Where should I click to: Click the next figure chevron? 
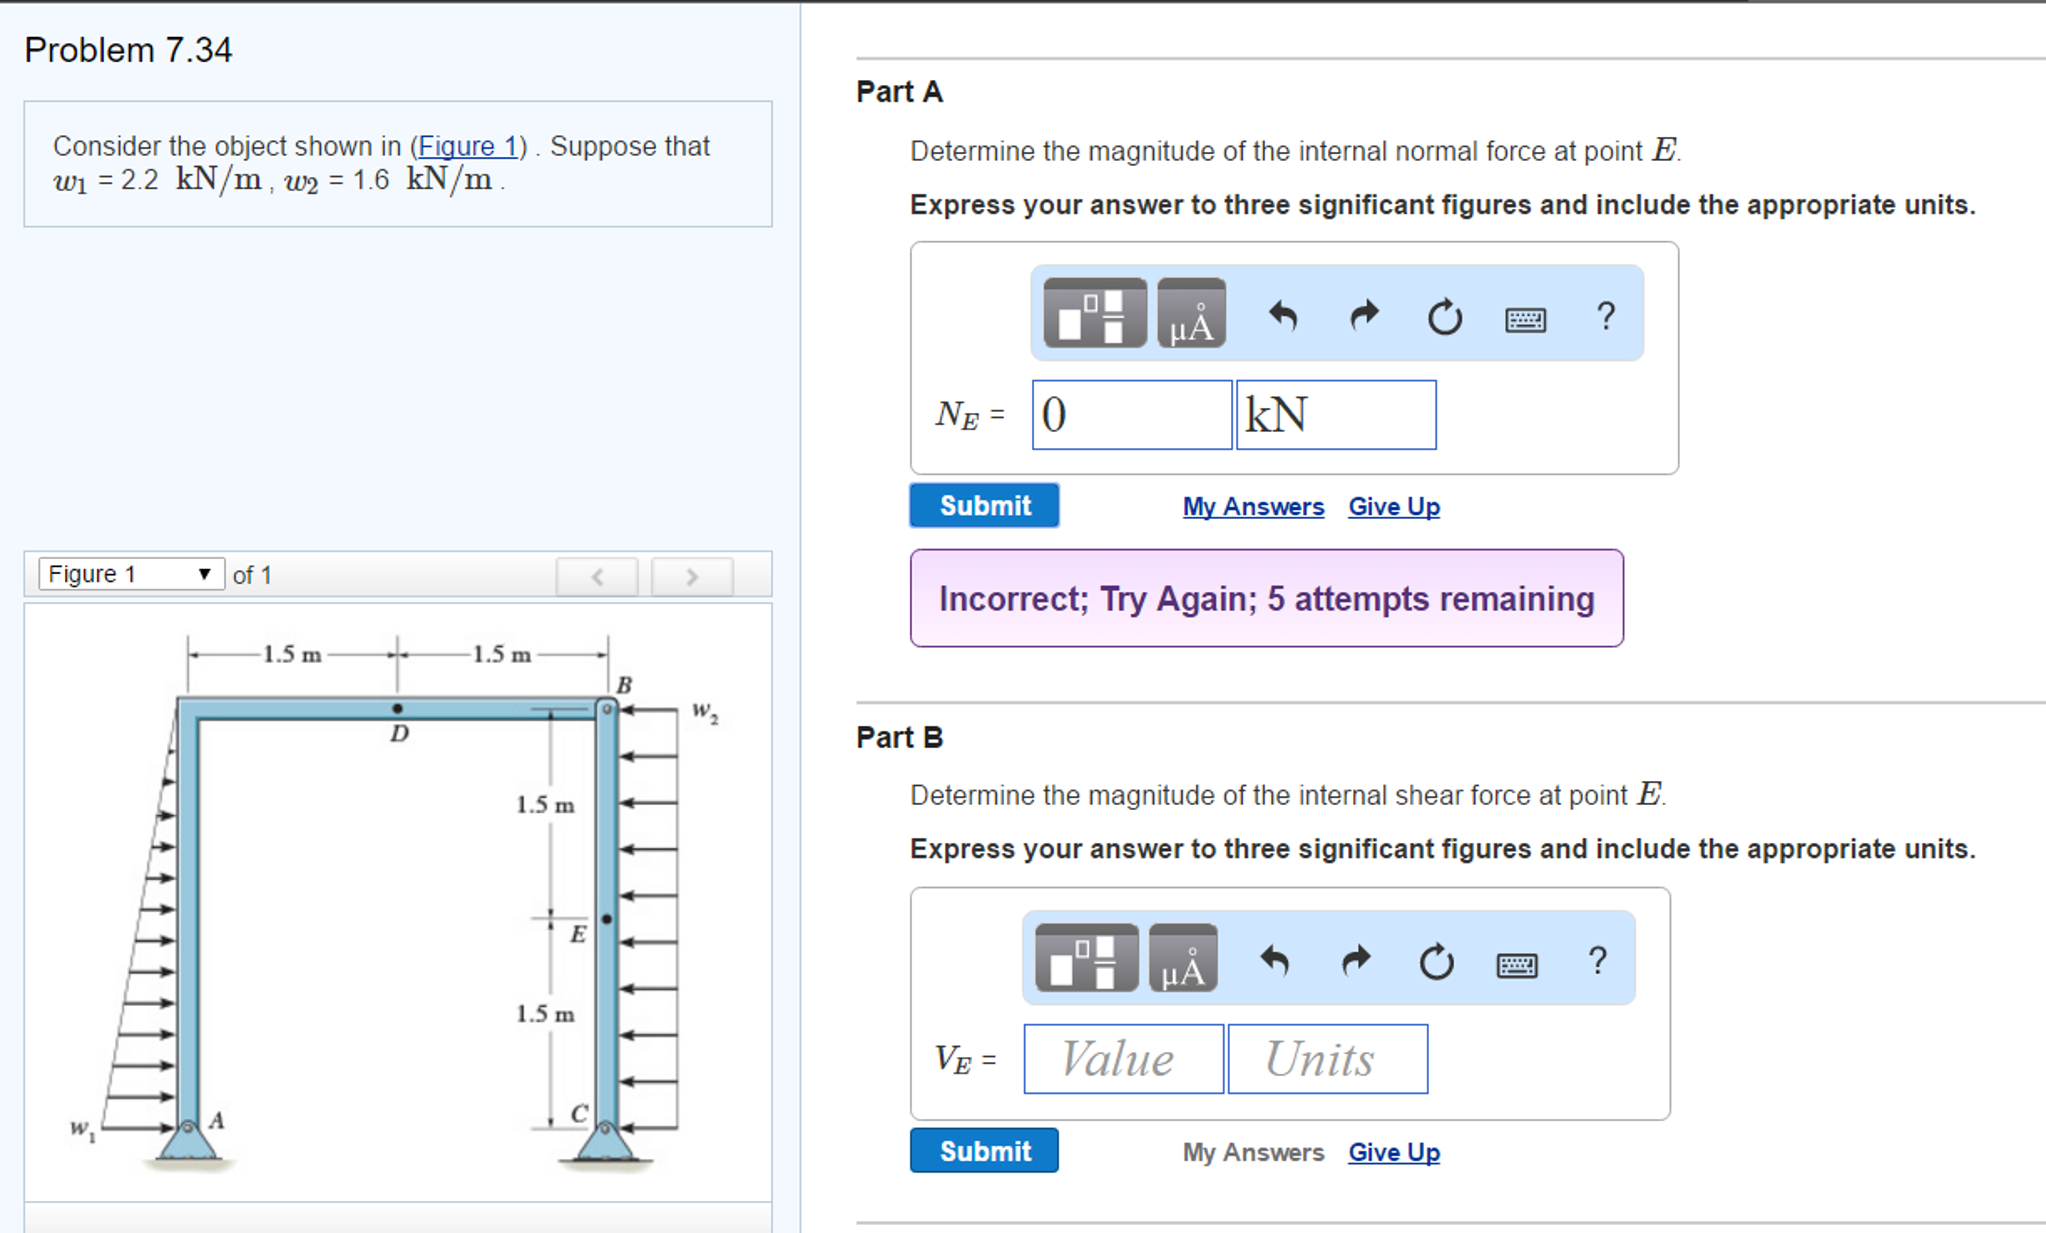click(691, 576)
